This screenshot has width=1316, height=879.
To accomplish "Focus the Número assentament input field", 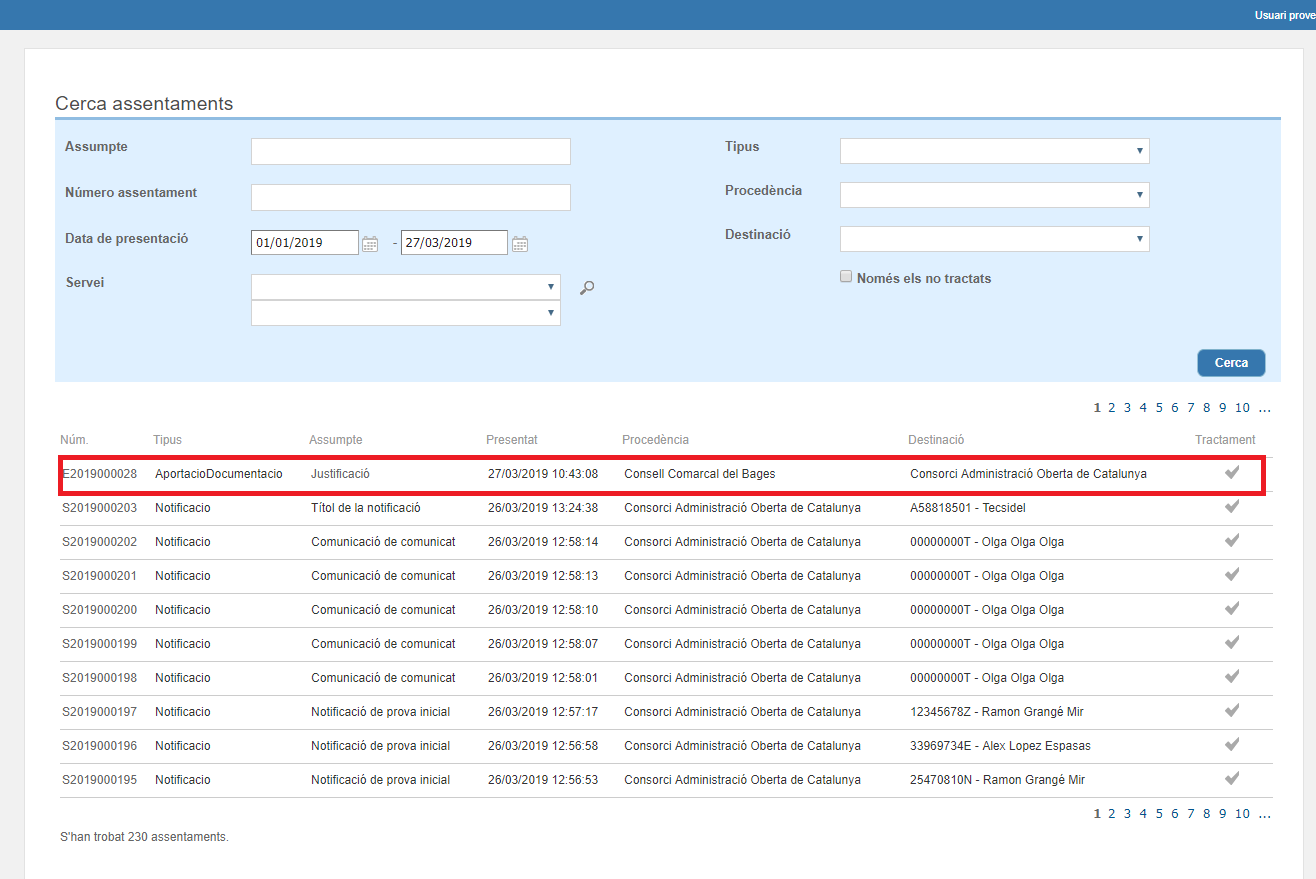I will [410, 197].
